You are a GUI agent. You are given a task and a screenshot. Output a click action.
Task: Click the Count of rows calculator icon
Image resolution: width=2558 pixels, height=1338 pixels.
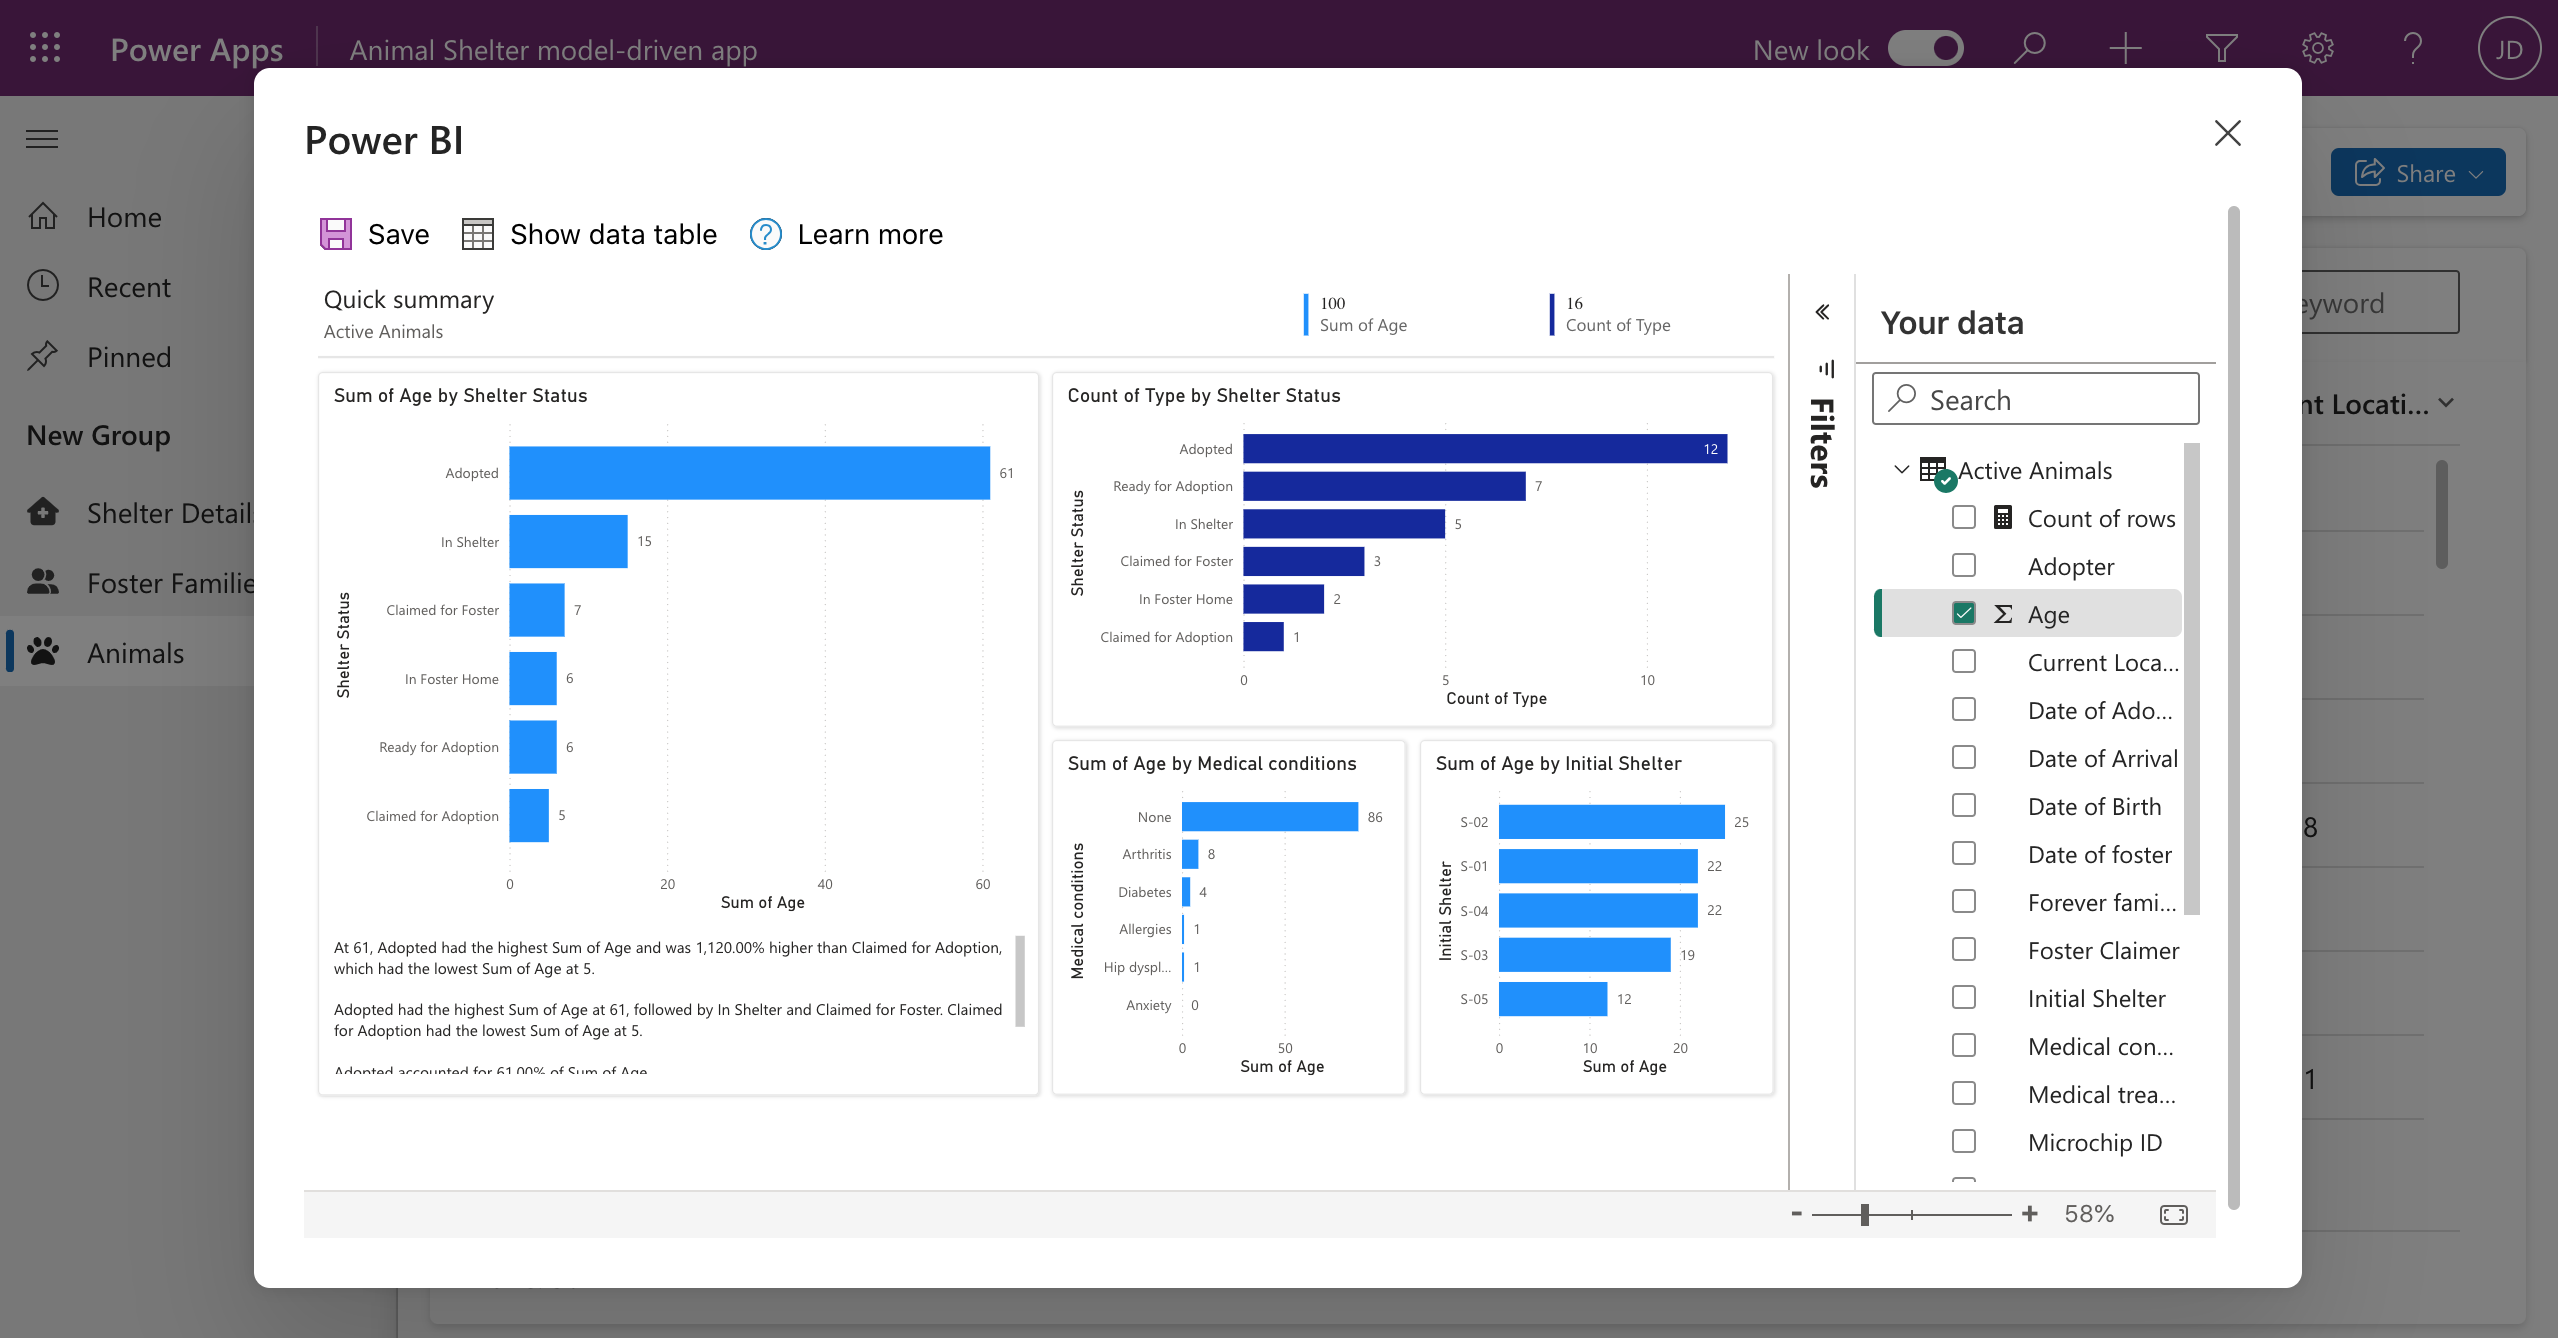2002,518
